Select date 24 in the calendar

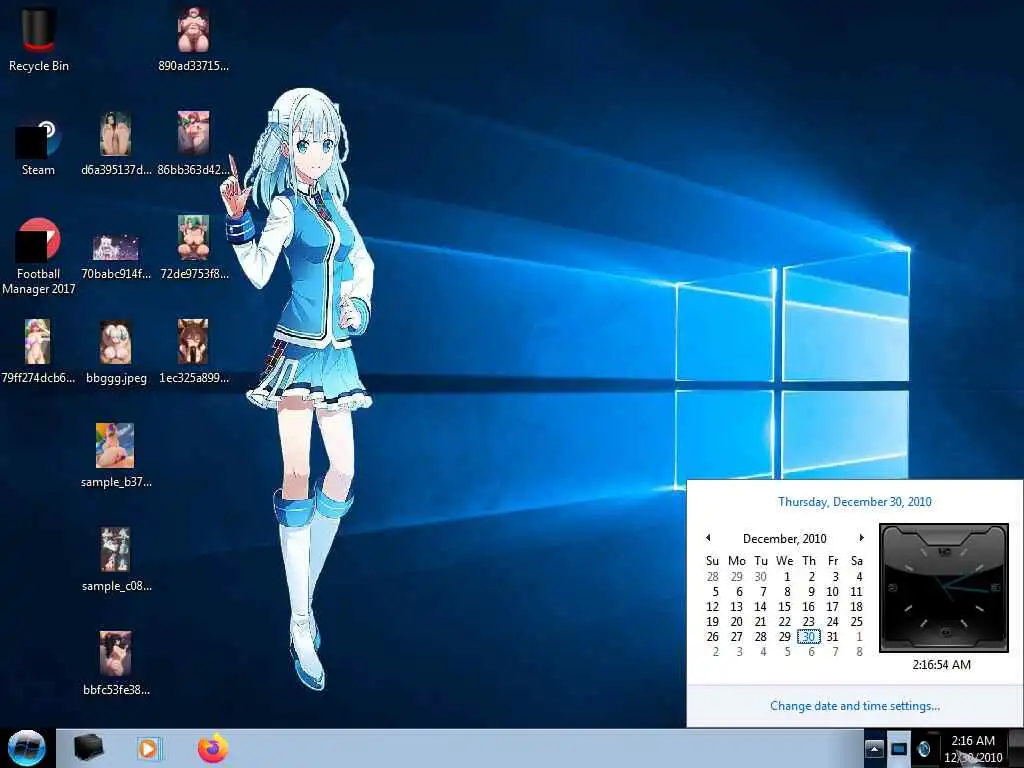[x=832, y=622]
